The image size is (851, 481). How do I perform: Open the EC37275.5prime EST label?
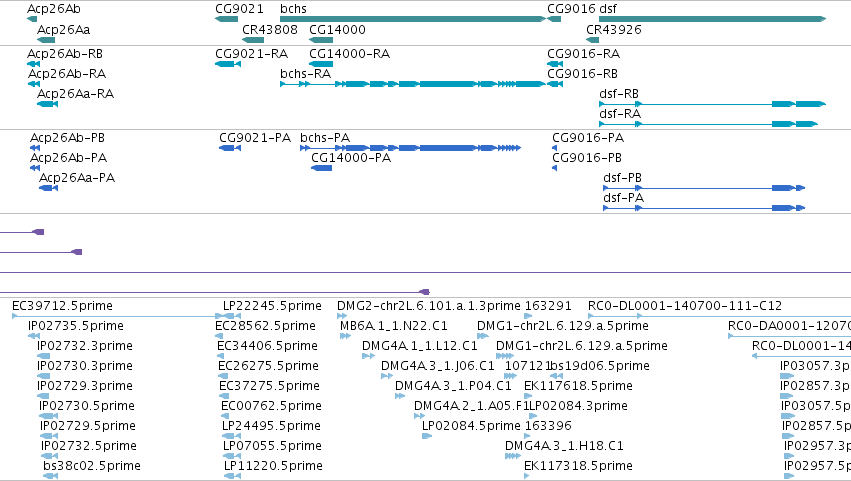[269, 386]
